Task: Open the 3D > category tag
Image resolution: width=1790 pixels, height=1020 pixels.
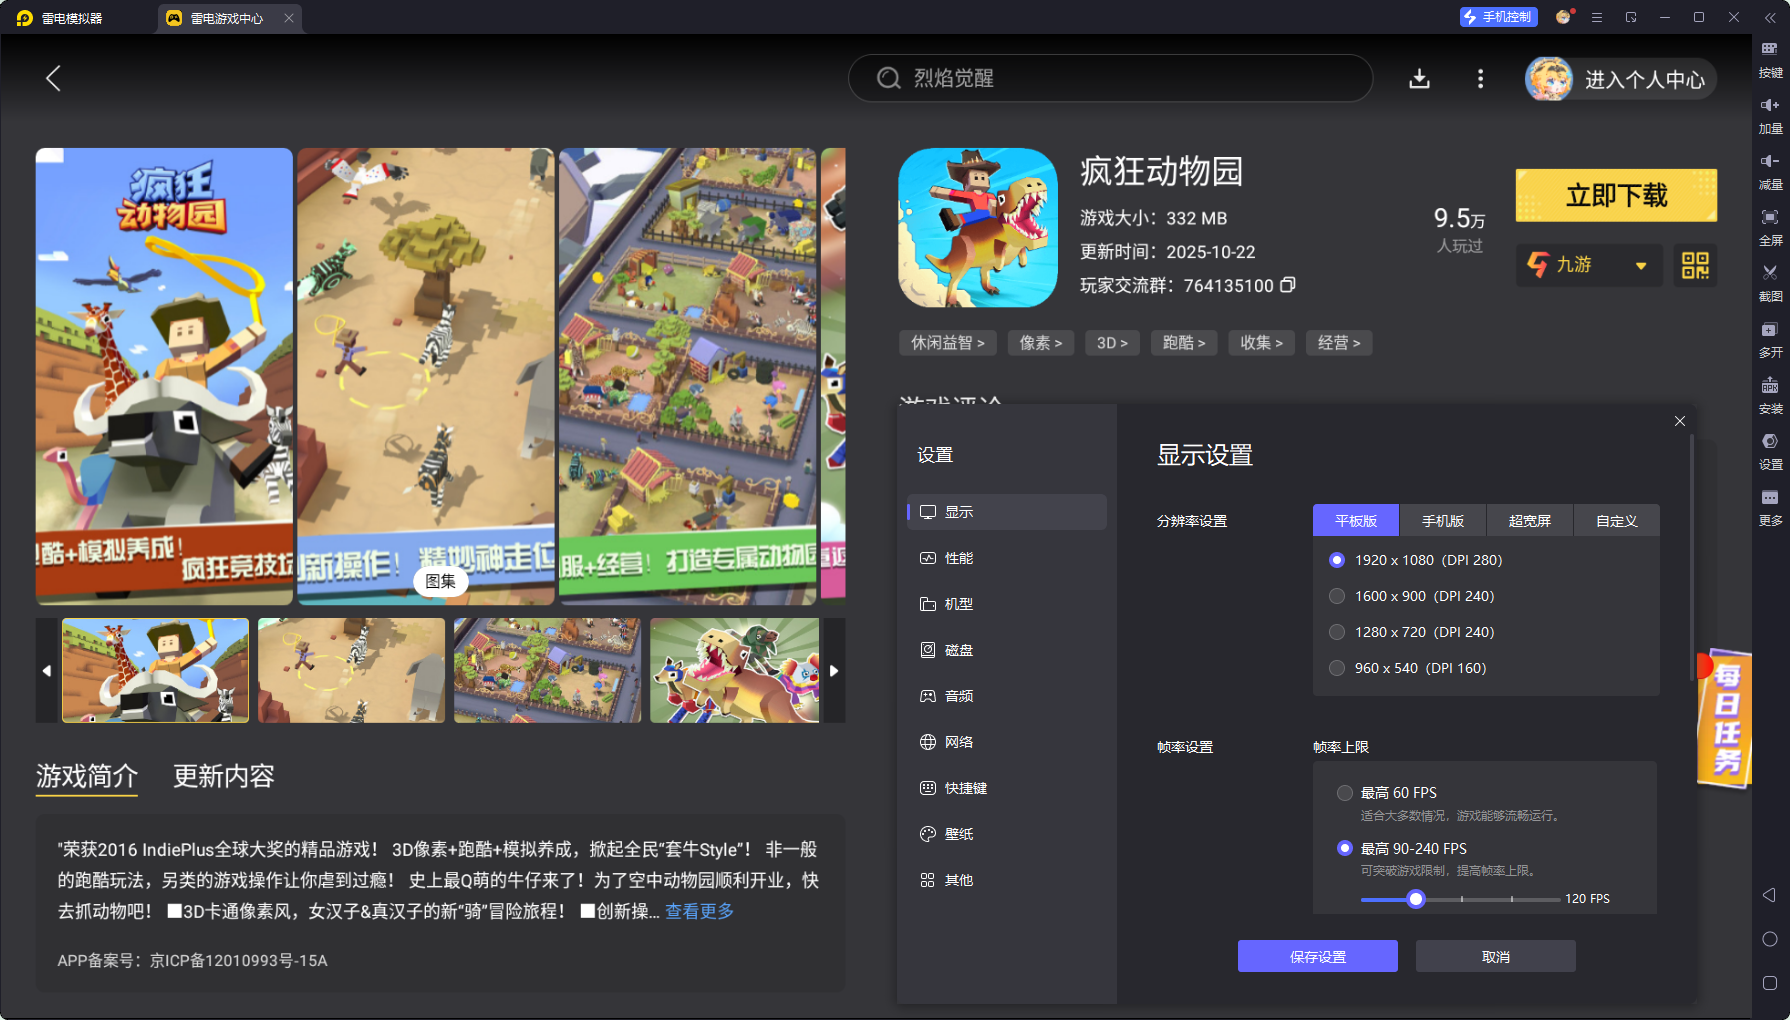Action: click(x=1112, y=343)
